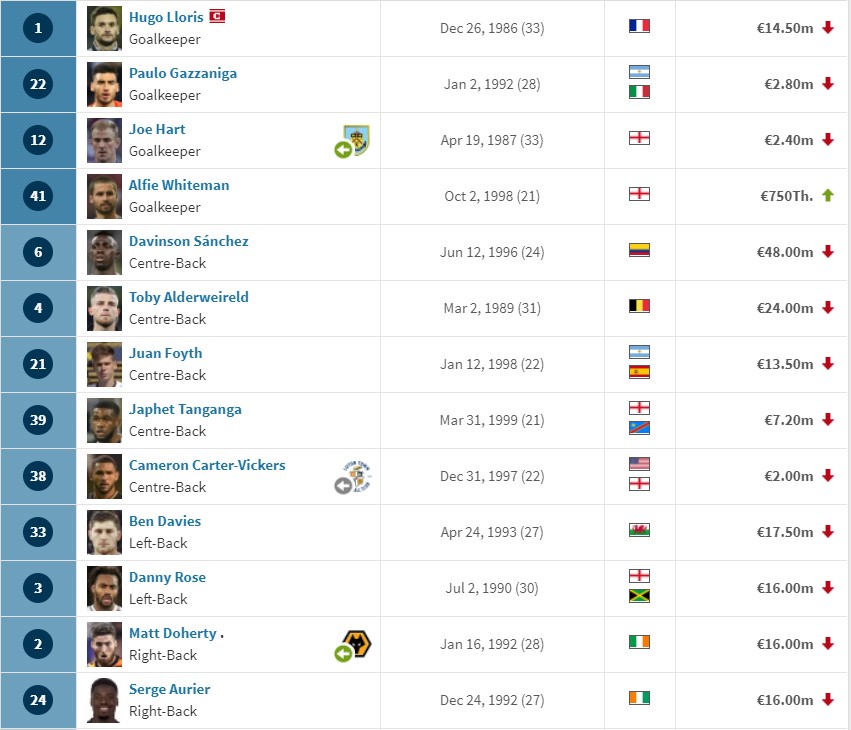This screenshot has width=851, height=730.
Task: Click the Wales flag in Ben Davies row
Action: tap(639, 530)
